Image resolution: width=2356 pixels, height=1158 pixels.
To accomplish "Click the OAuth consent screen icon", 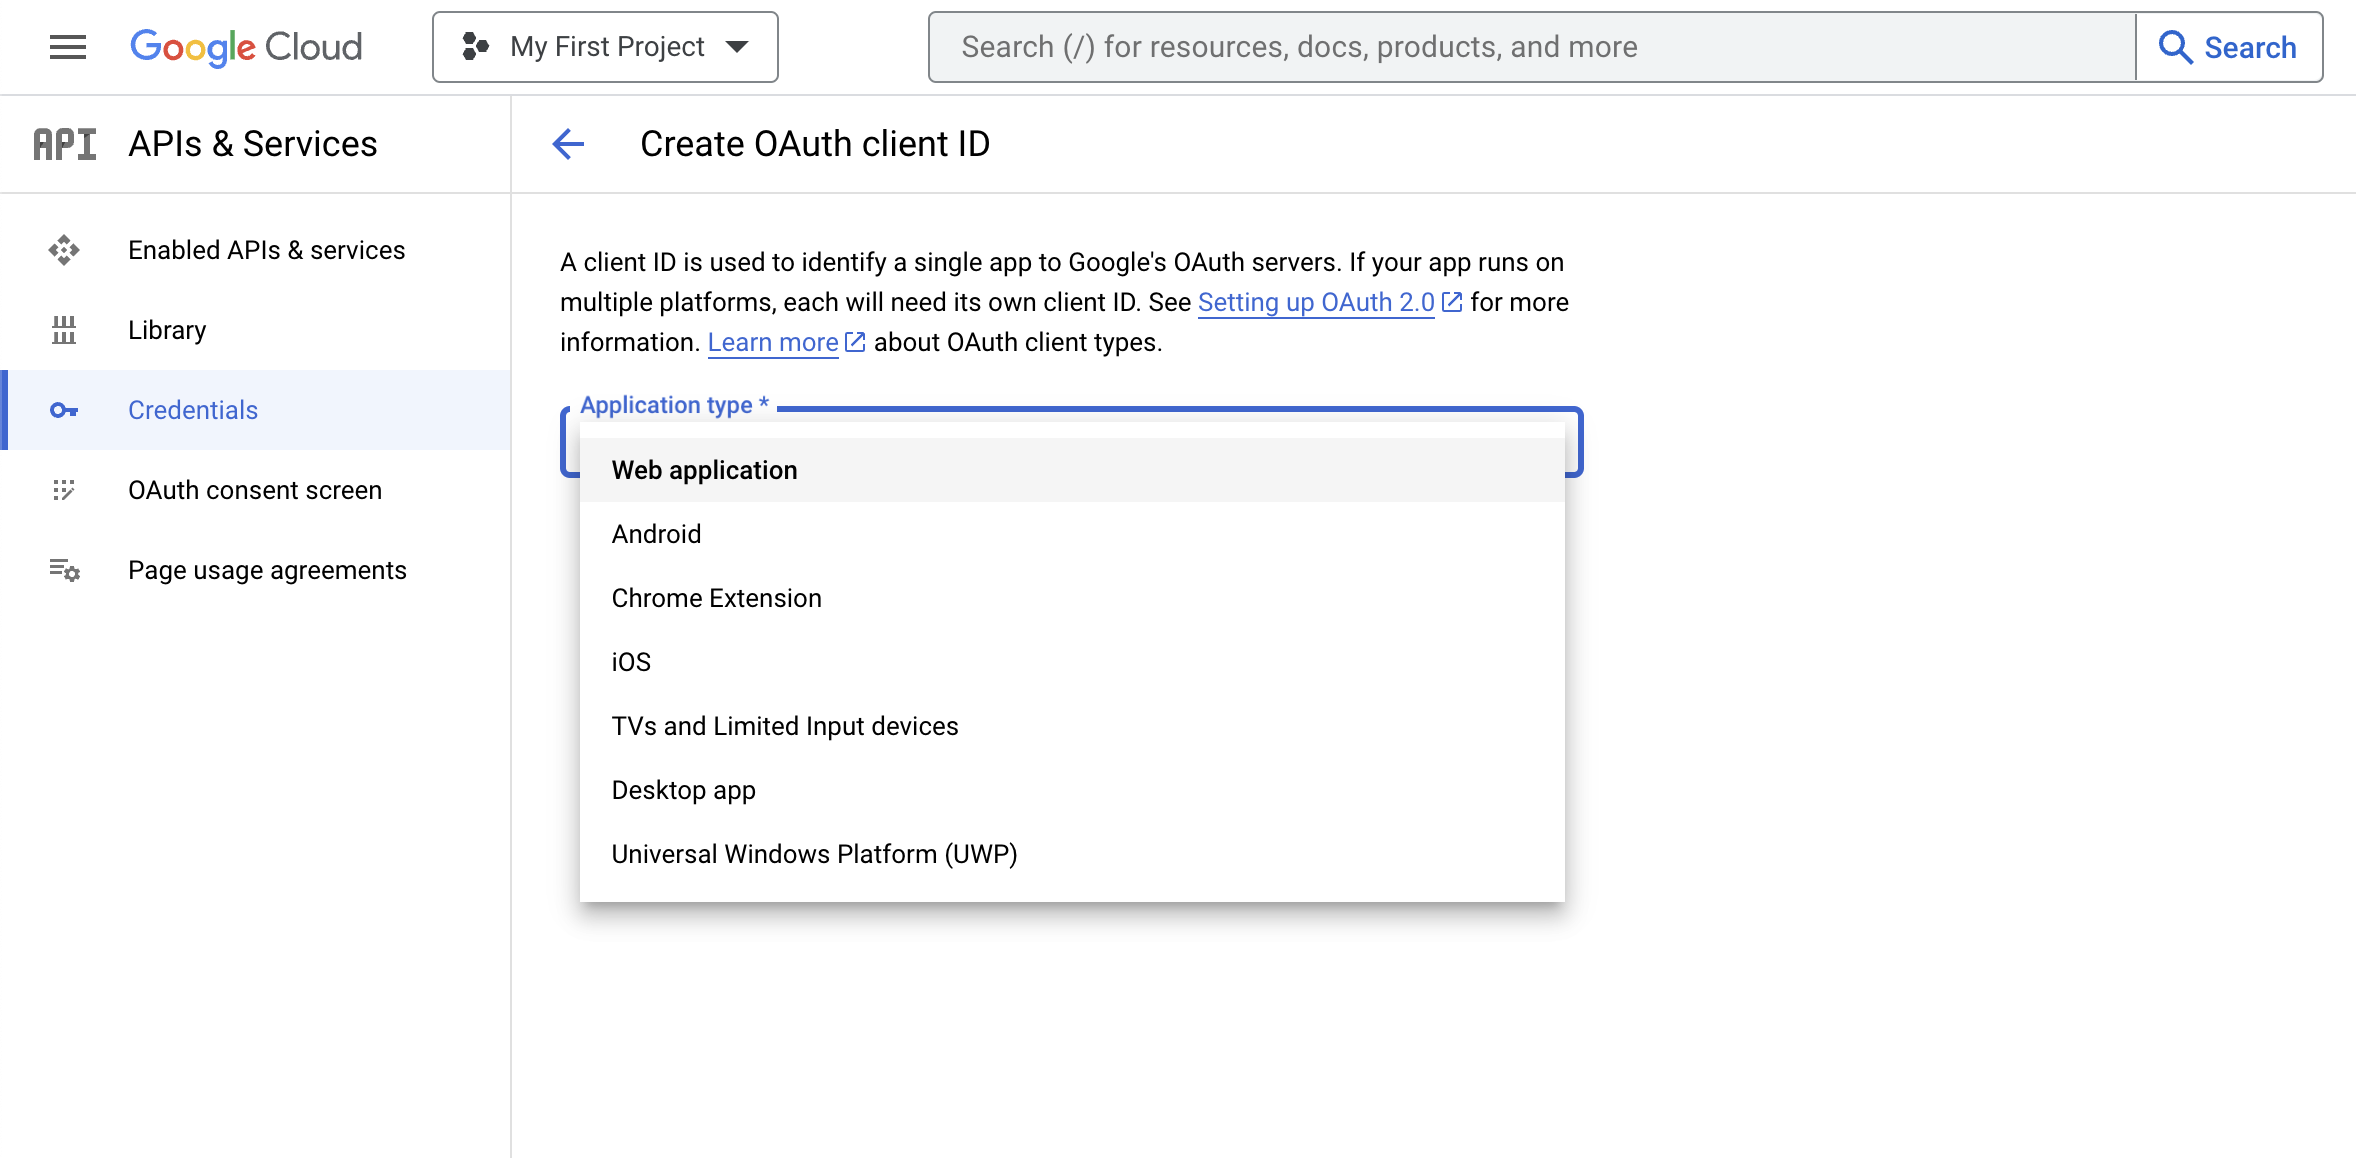I will click(x=64, y=490).
